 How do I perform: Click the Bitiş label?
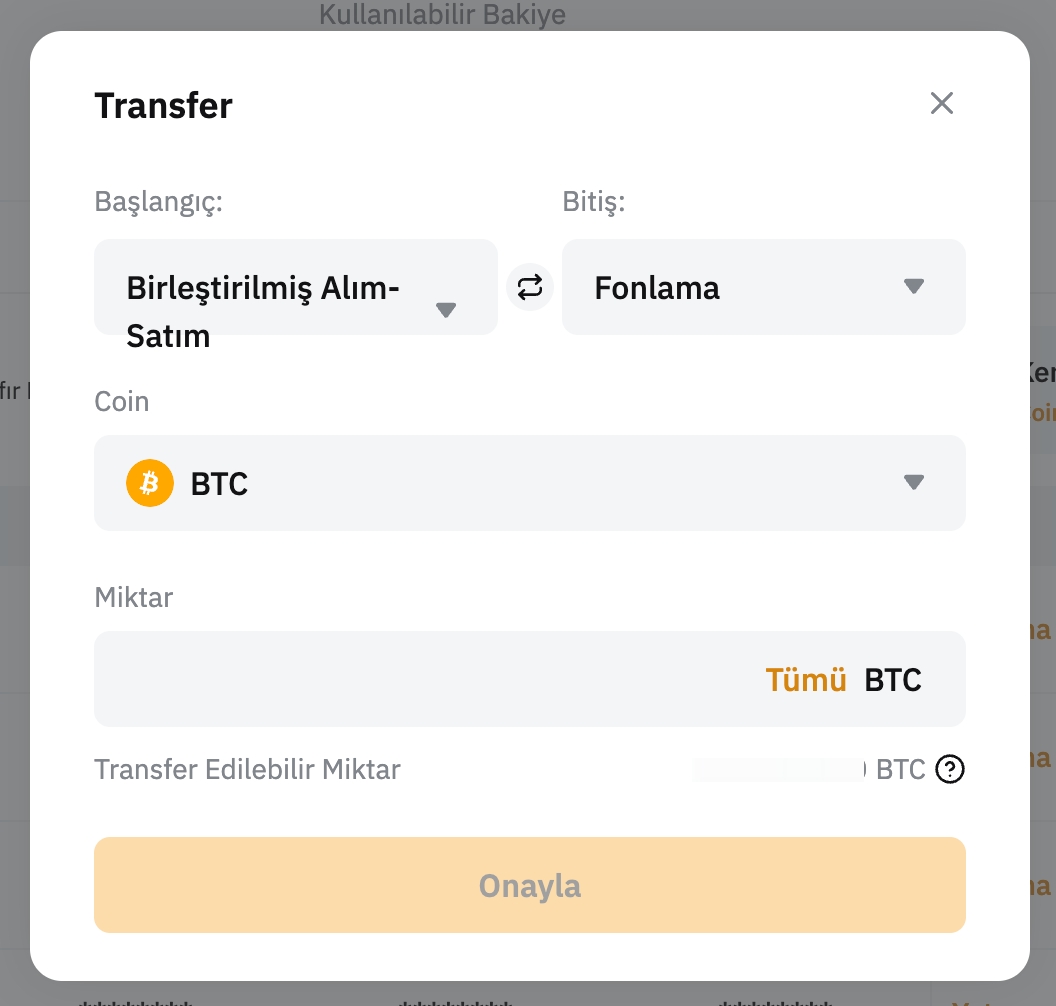pyautogui.click(x=593, y=201)
